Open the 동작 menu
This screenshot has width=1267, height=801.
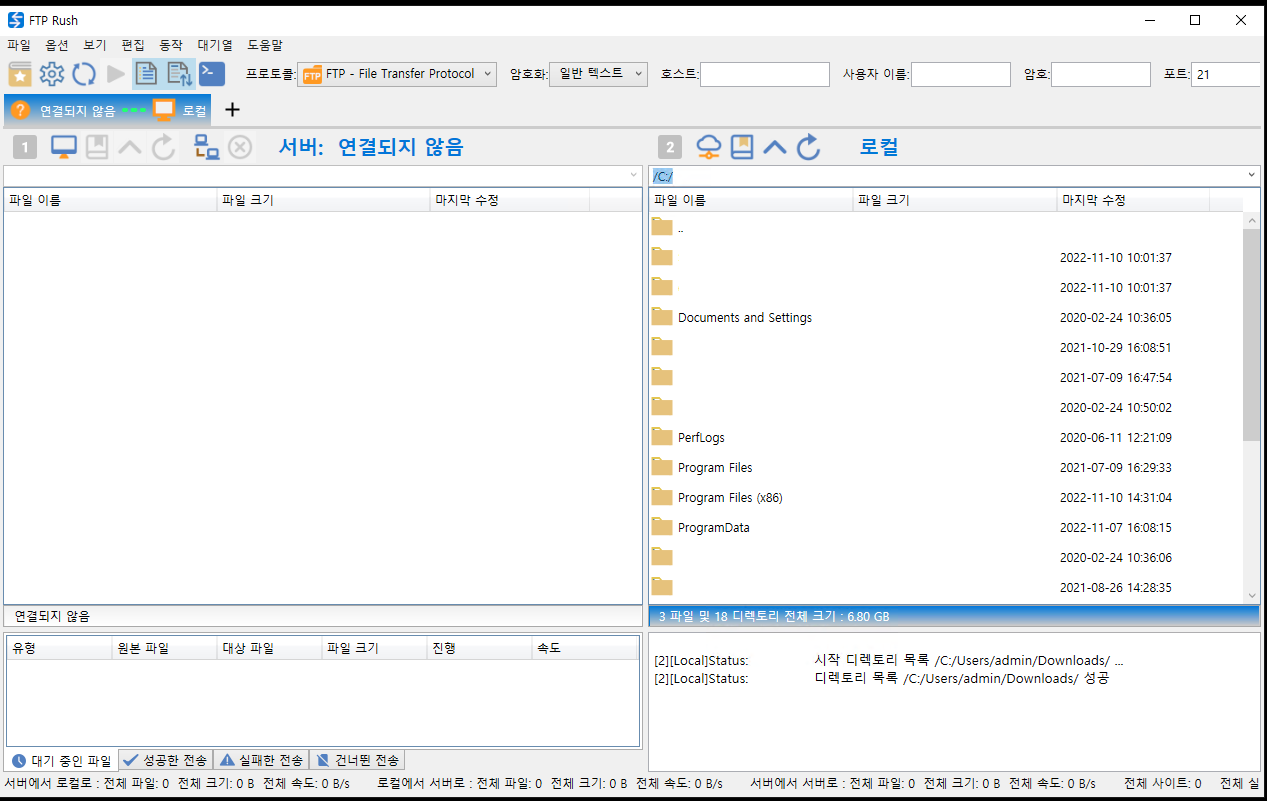171,45
